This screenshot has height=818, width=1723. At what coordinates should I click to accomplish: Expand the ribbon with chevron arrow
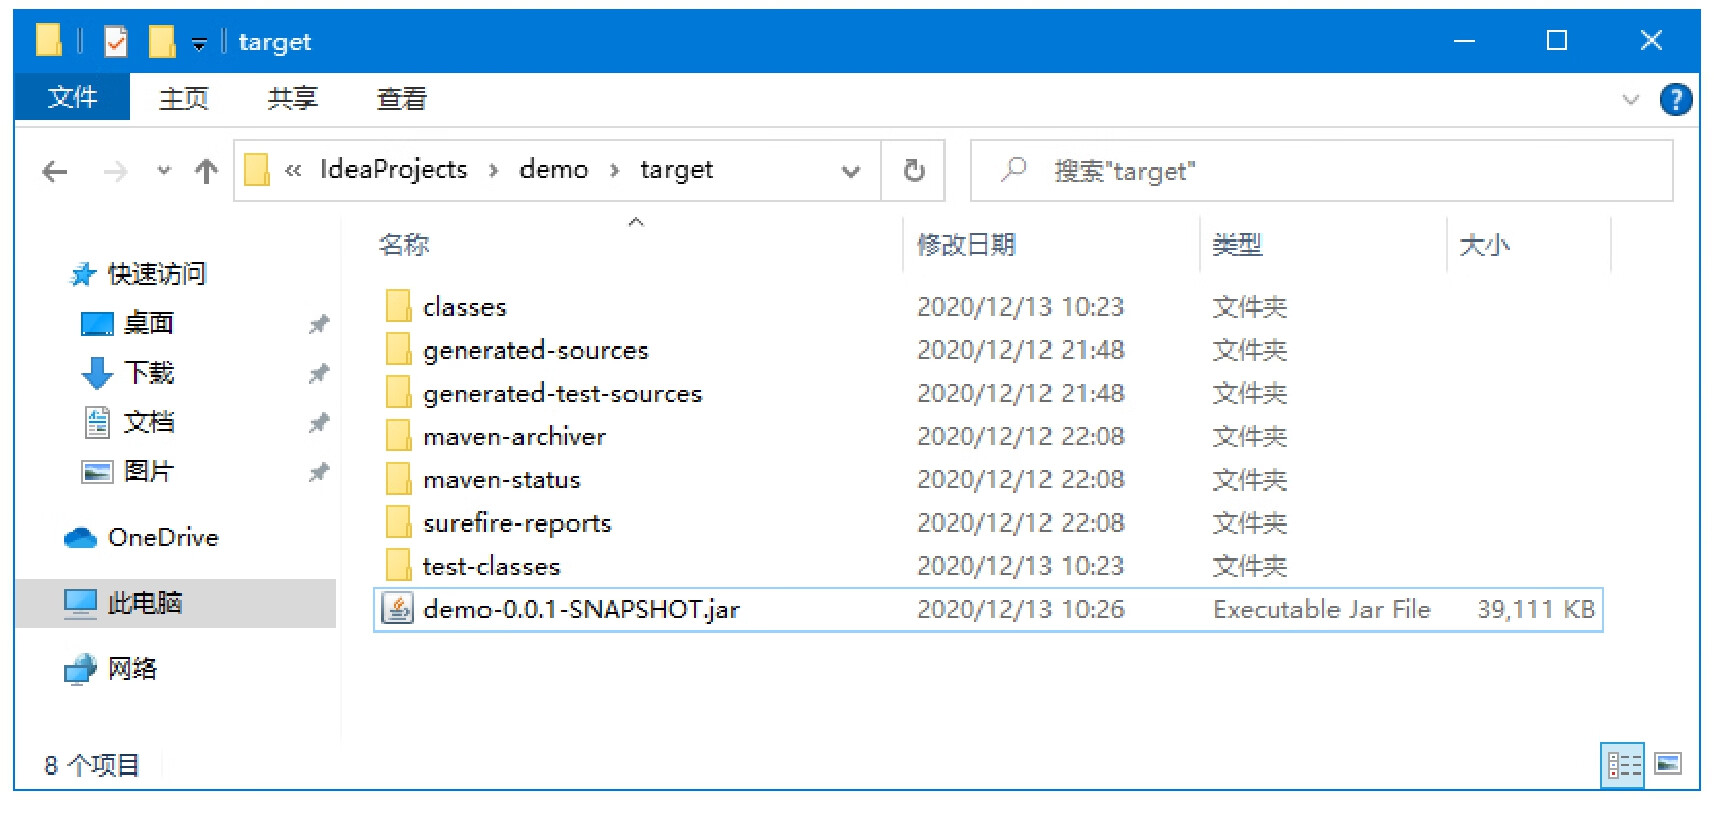tap(1630, 99)
